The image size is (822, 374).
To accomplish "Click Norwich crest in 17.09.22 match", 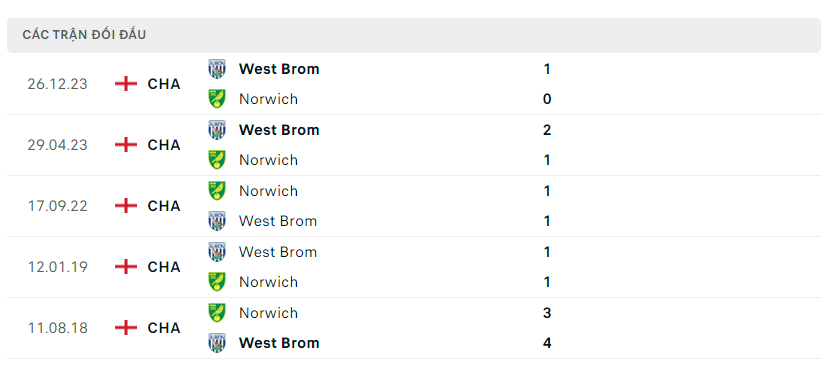I will 217,191.
